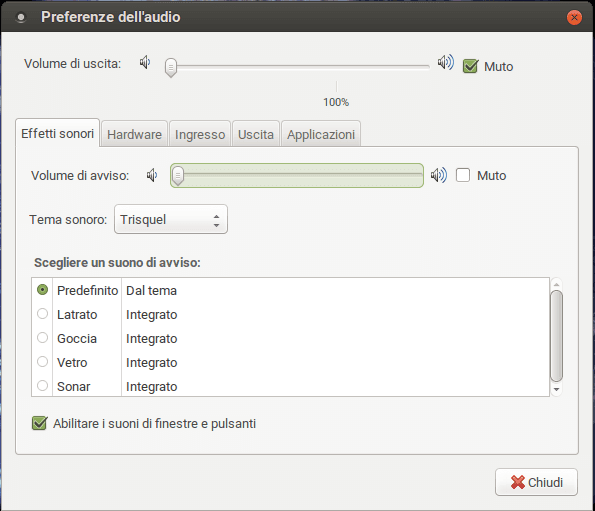The height and width of the screenshot is (511, 595).
Task: Select the Sonar alert sound radio button
Action: coord(42,385)
